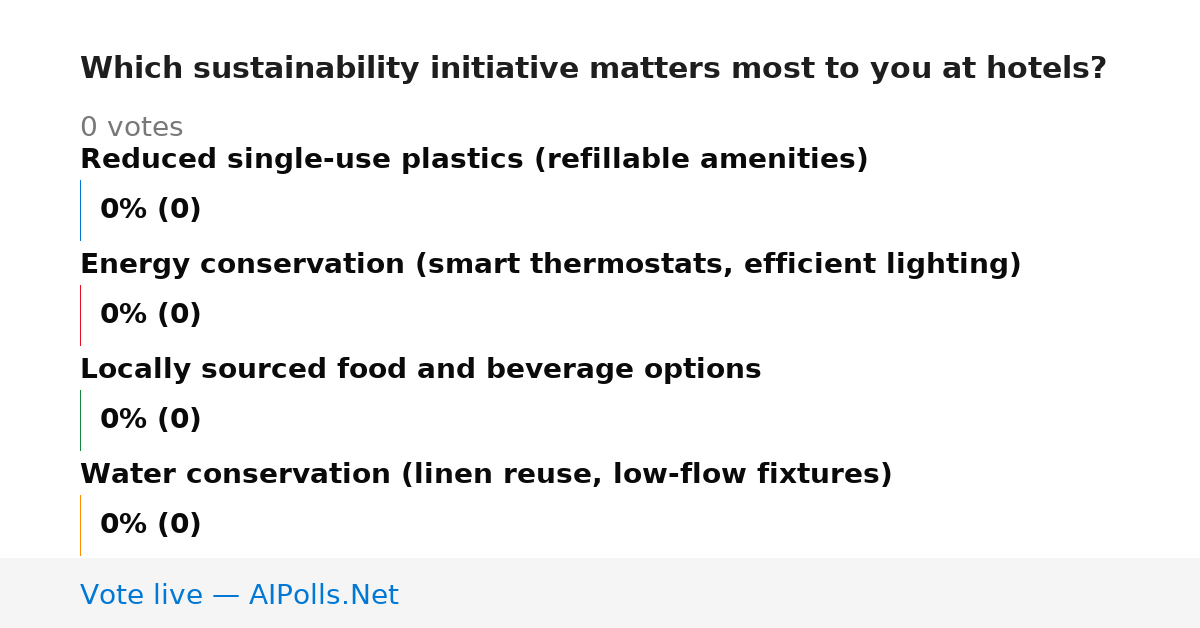Click the red result bar for energy conservation
The image size is (1200, 628).
80,315
